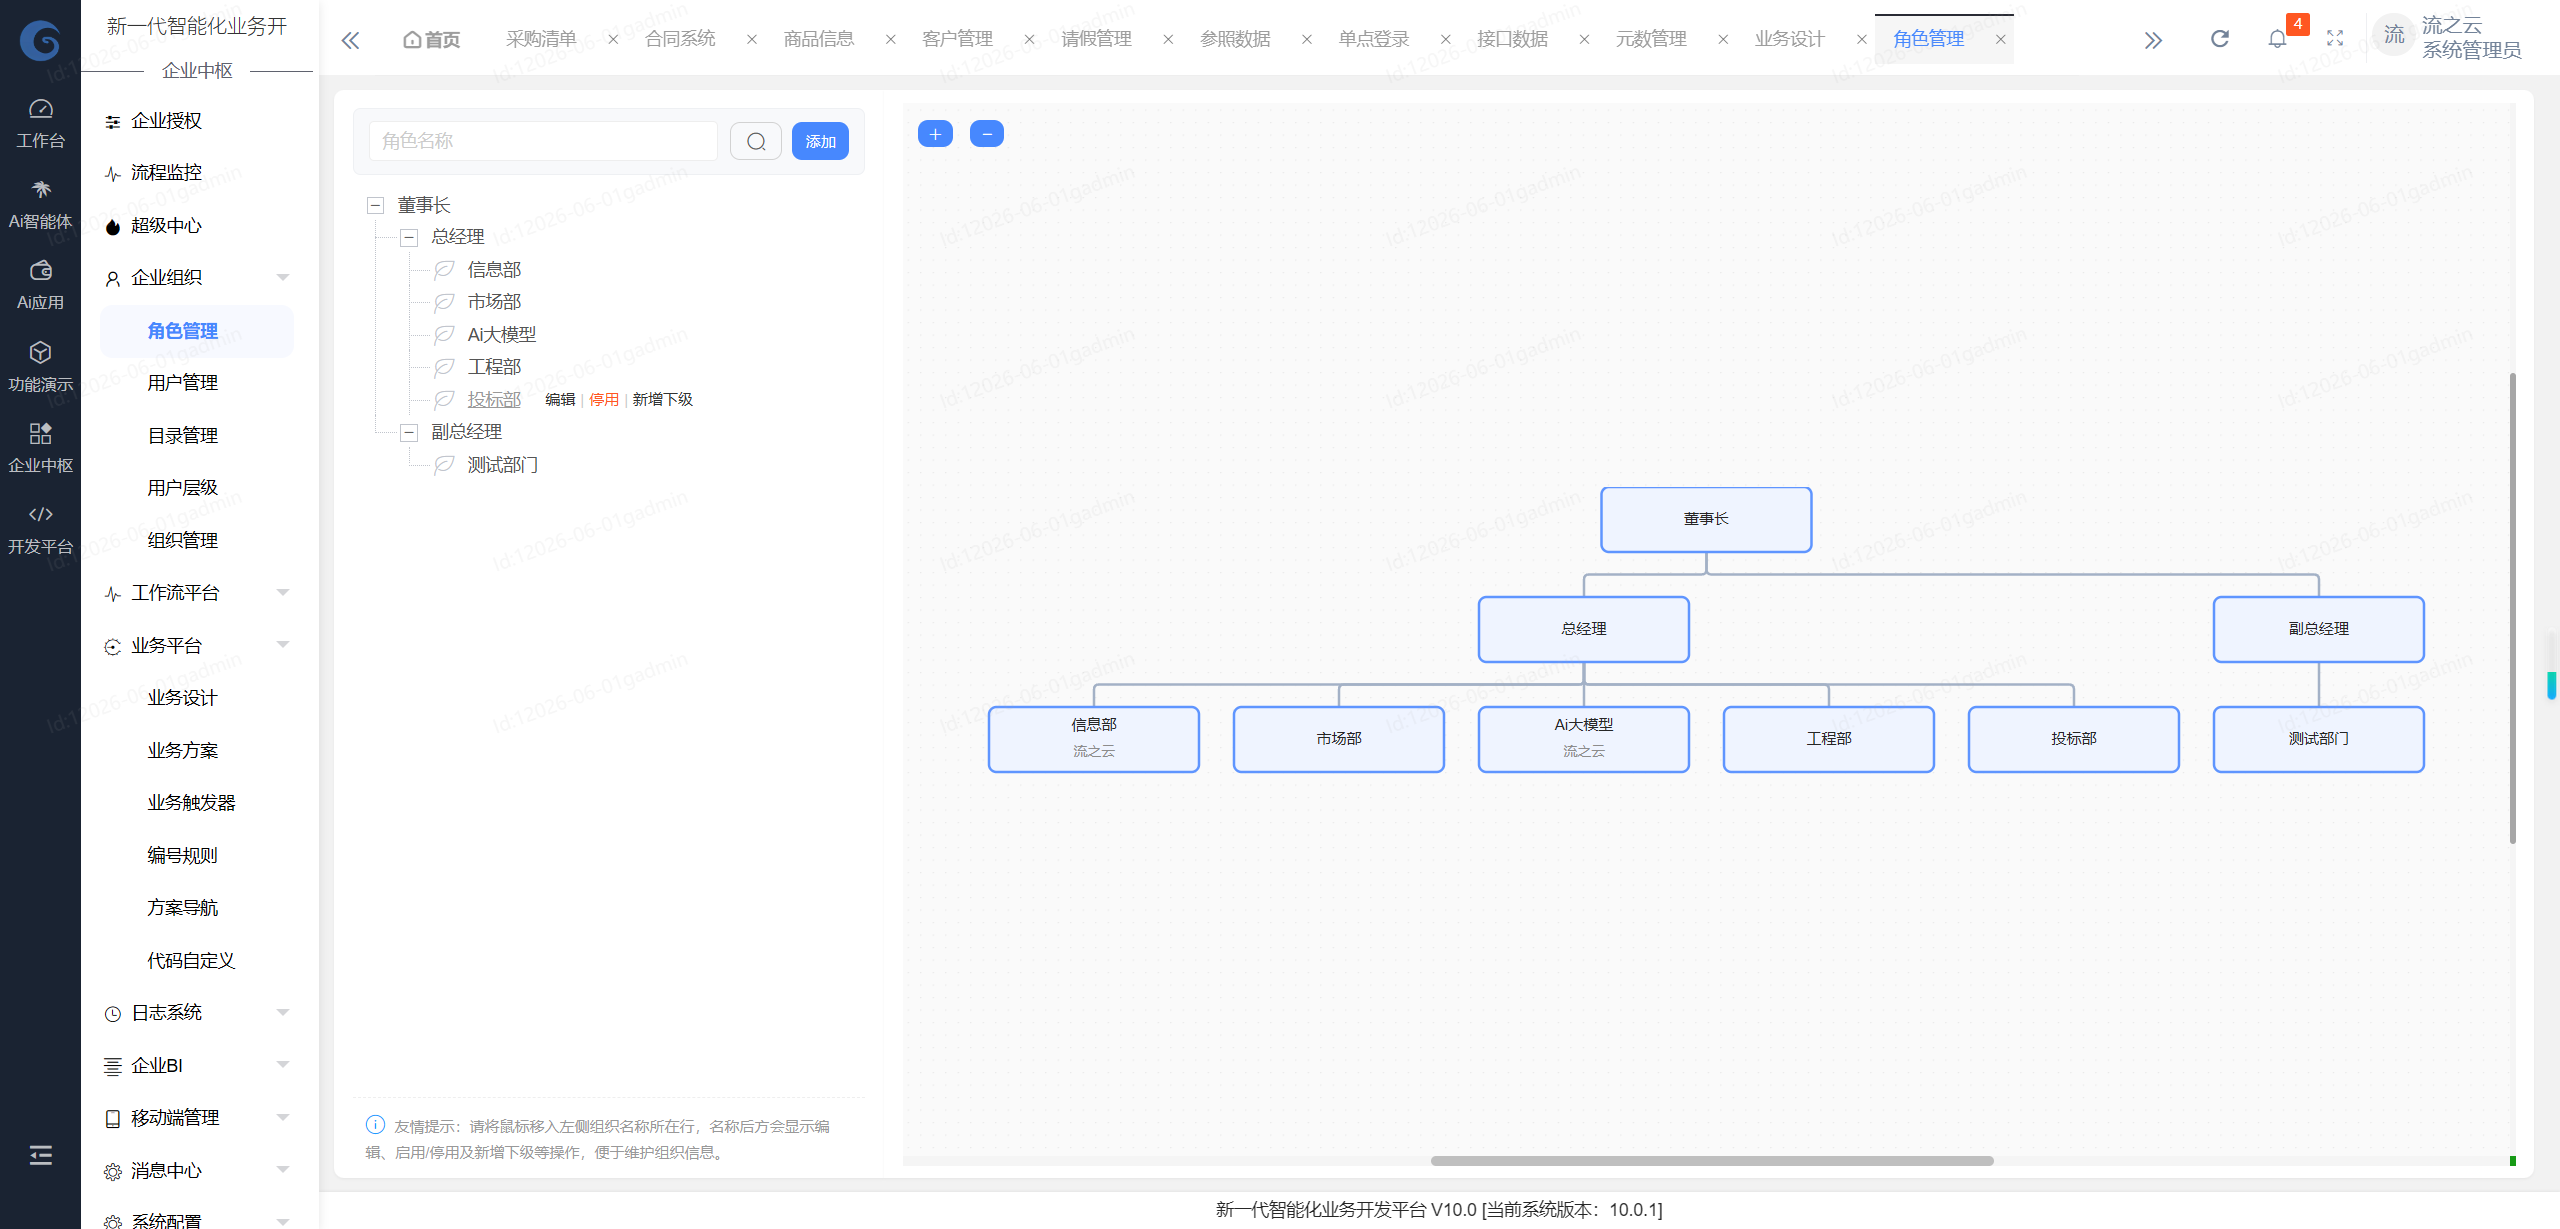Collapse the sidebar menu icon at bottom

[x=40, y=1155]
